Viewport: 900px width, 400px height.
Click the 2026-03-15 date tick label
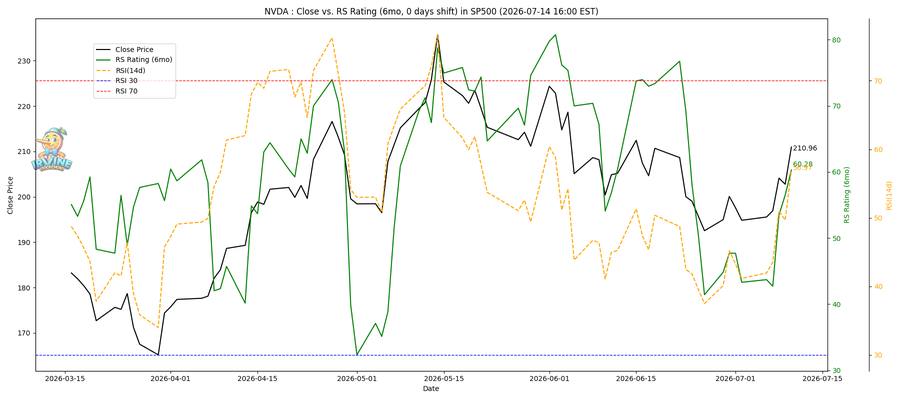(65, 379)
